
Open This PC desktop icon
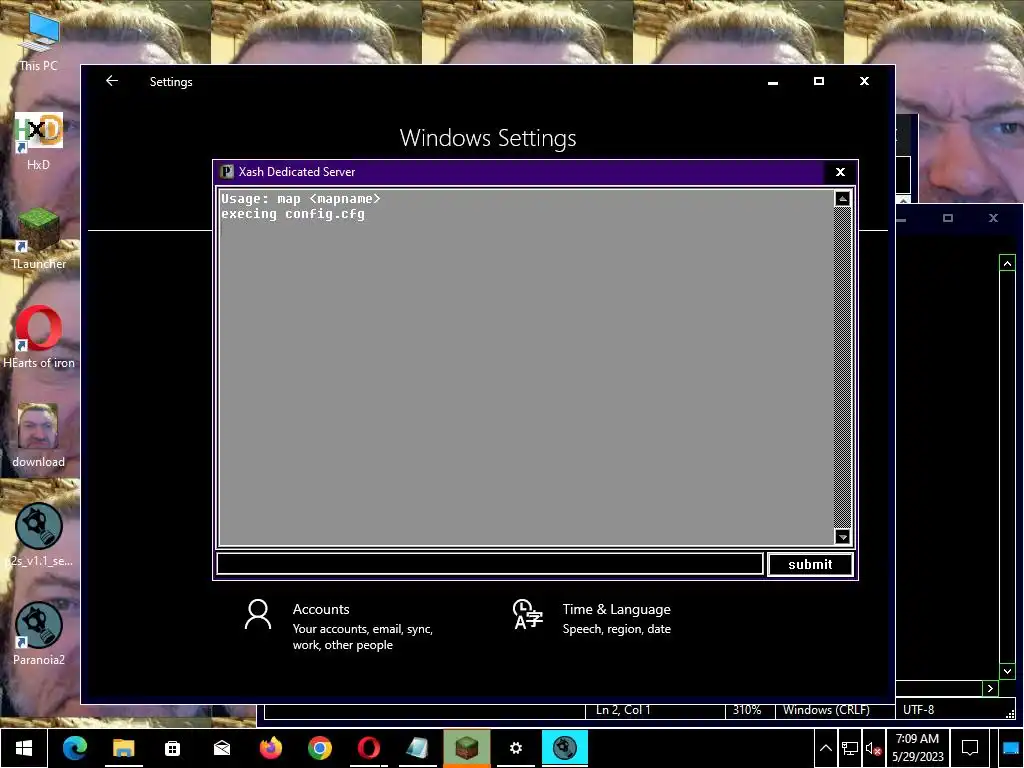pos(39,40)
